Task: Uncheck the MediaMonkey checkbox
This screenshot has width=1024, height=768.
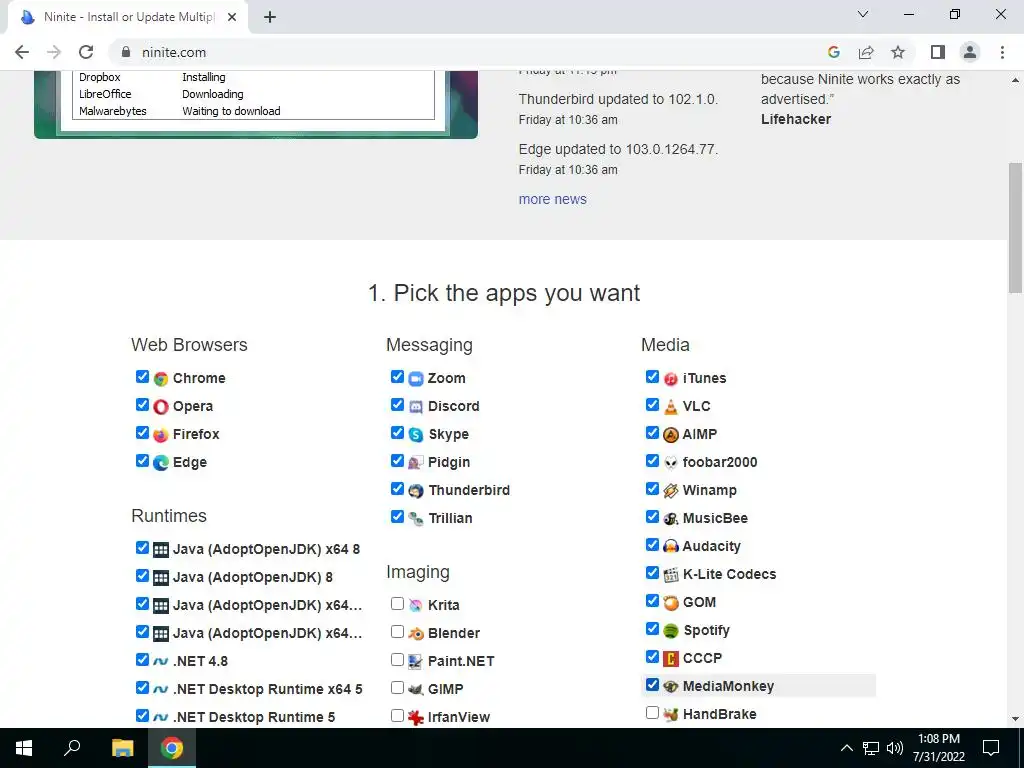Action: click(x=652, y=684)
